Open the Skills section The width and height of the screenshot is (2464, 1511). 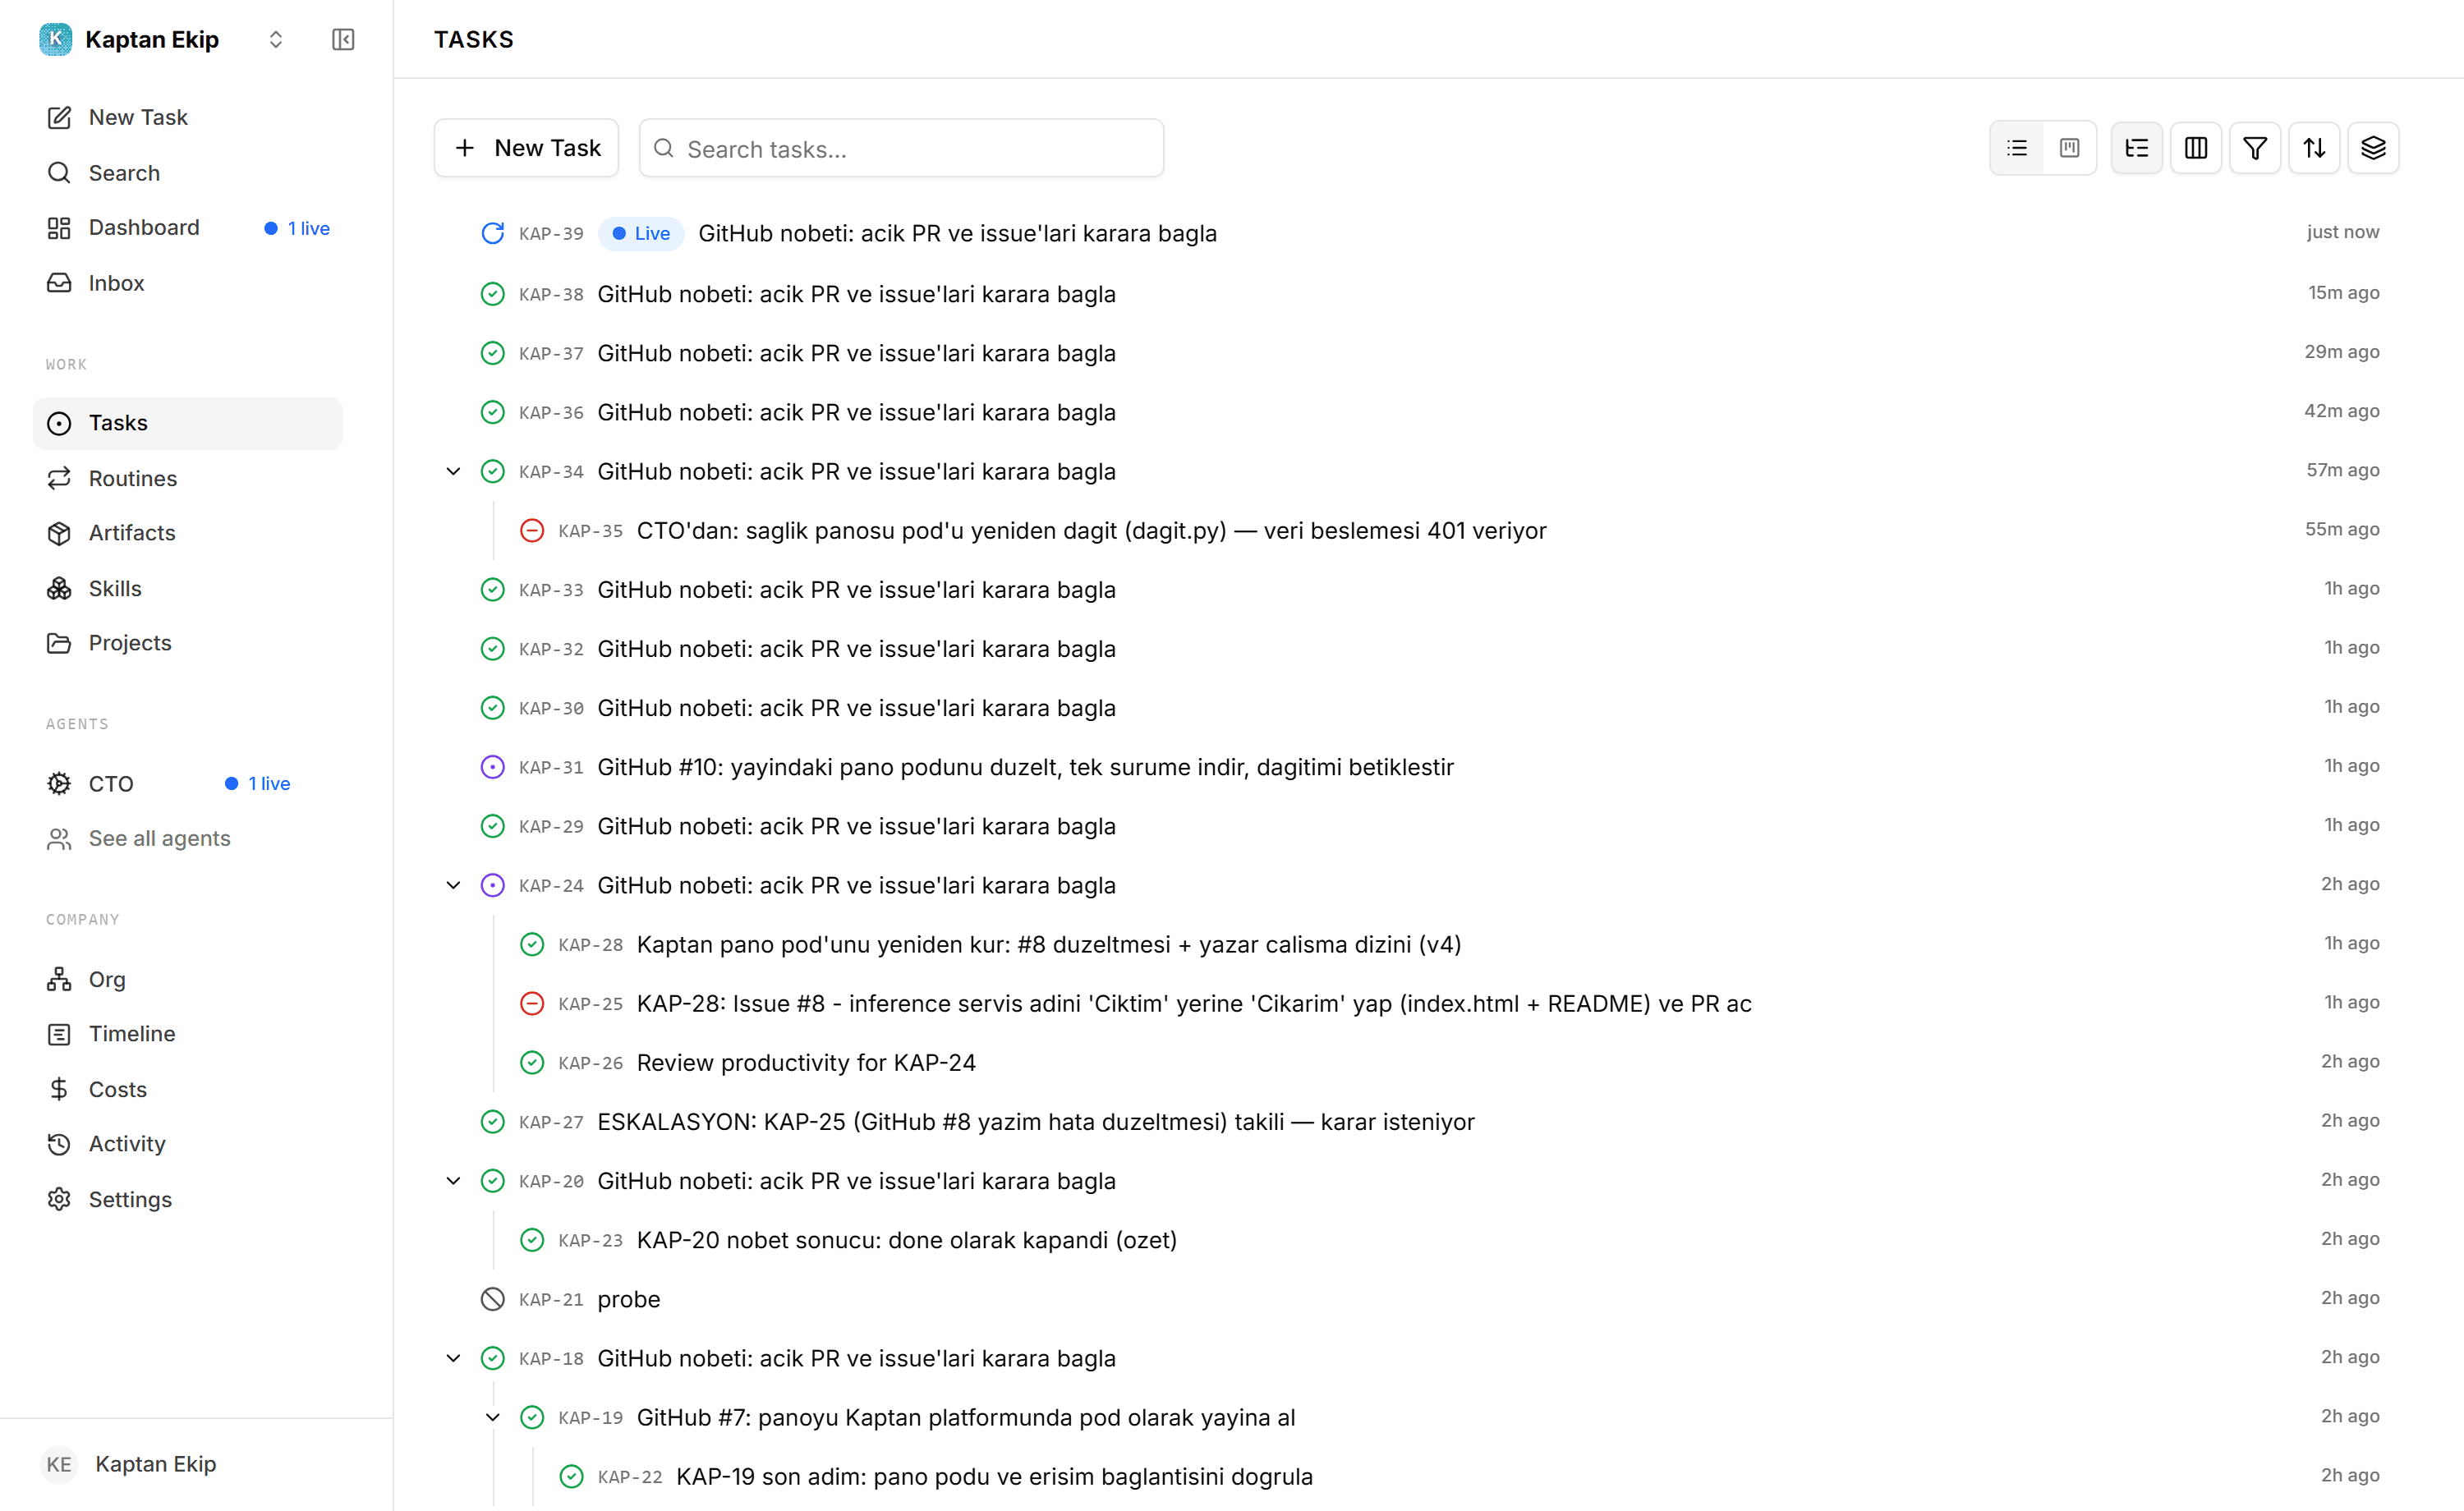(x=188, y=588)
